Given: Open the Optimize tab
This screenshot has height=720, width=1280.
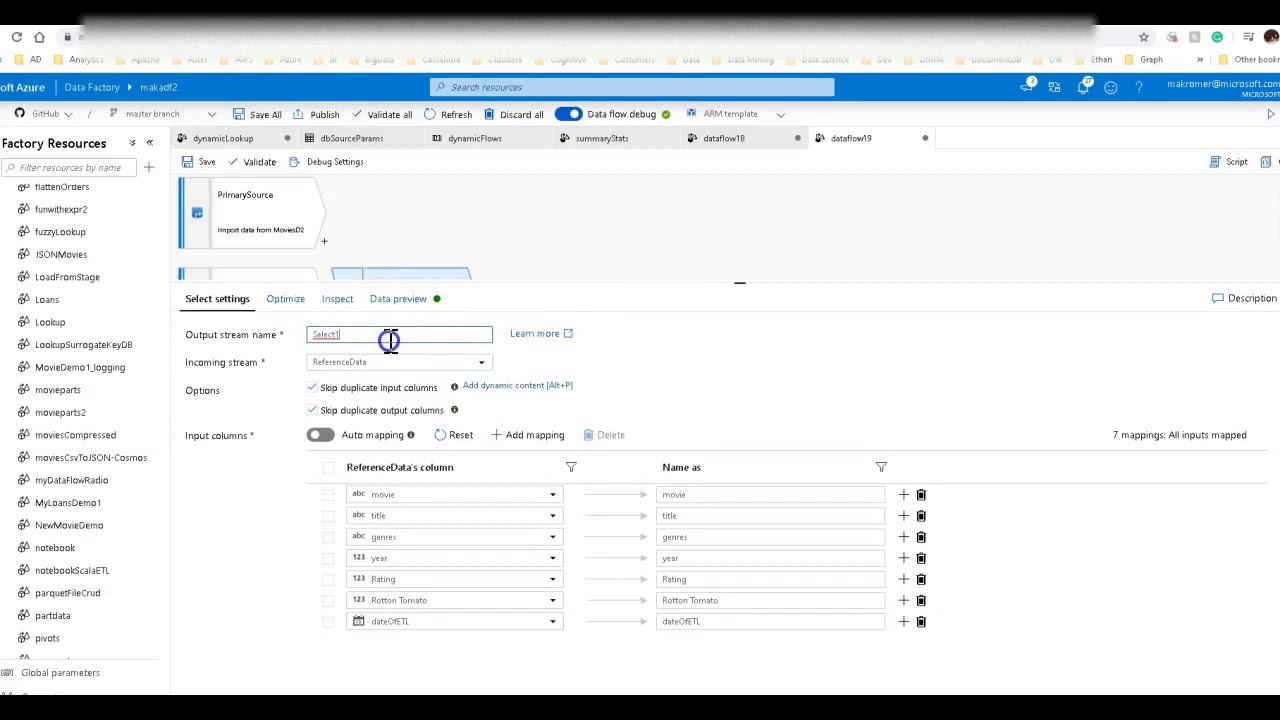Looking at the screenshot, I should [285, 299].
